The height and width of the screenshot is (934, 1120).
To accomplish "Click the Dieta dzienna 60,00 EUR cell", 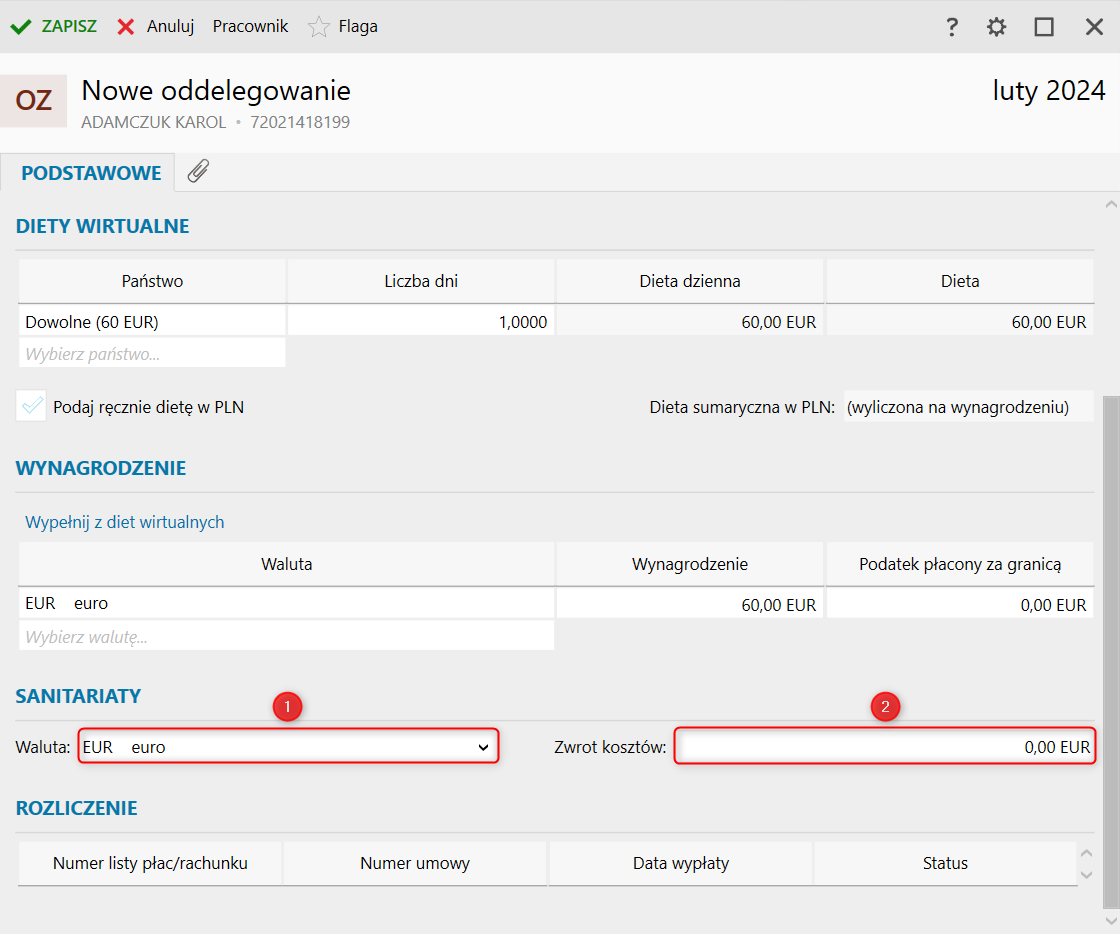I will tap(689, 322).
